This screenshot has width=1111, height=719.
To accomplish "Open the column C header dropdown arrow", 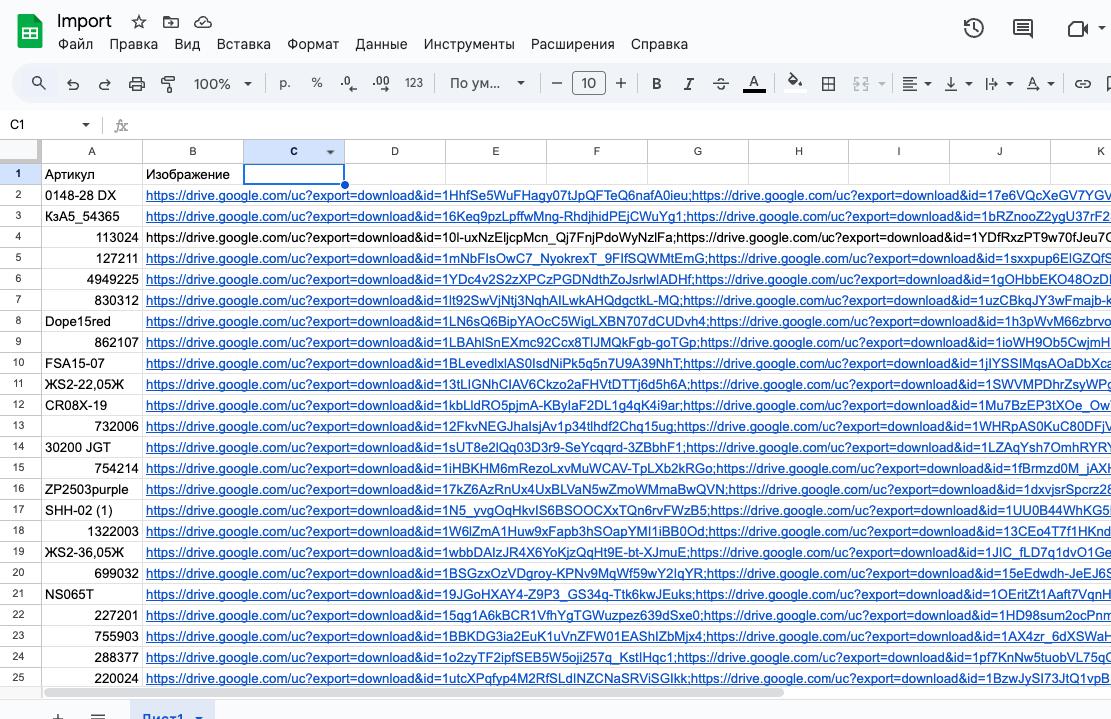I will (x=330, y=152).
